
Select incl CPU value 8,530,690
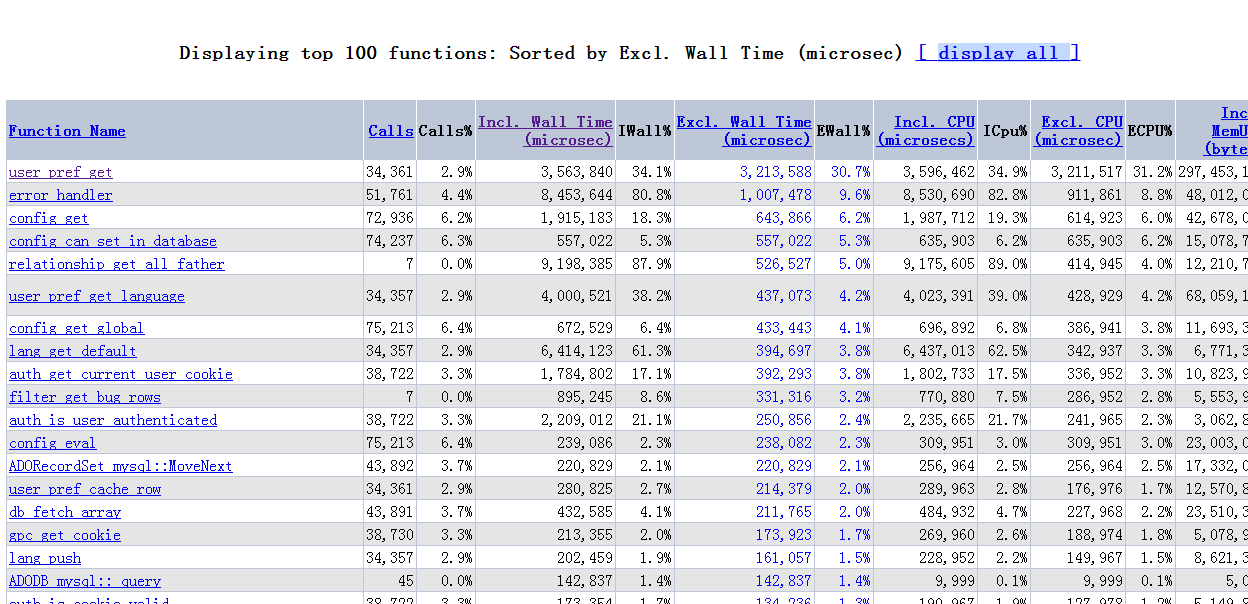coord(939,195)
